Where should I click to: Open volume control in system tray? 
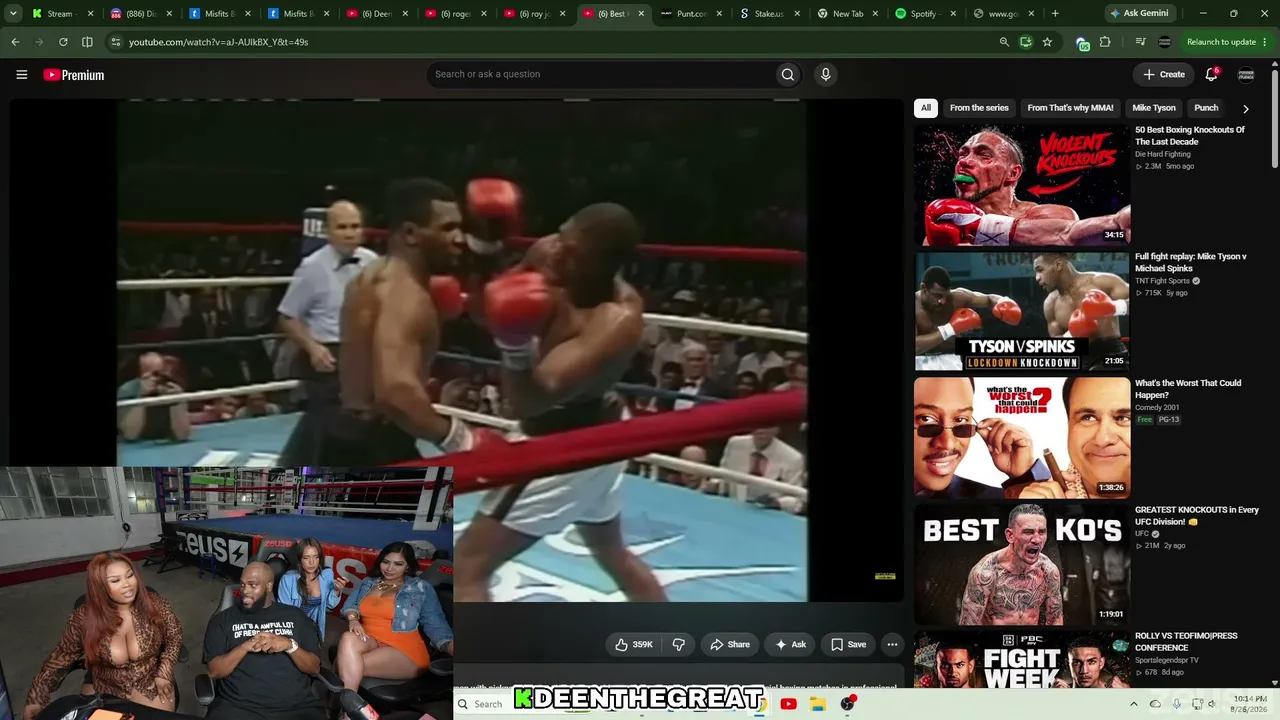[1212, 704]
